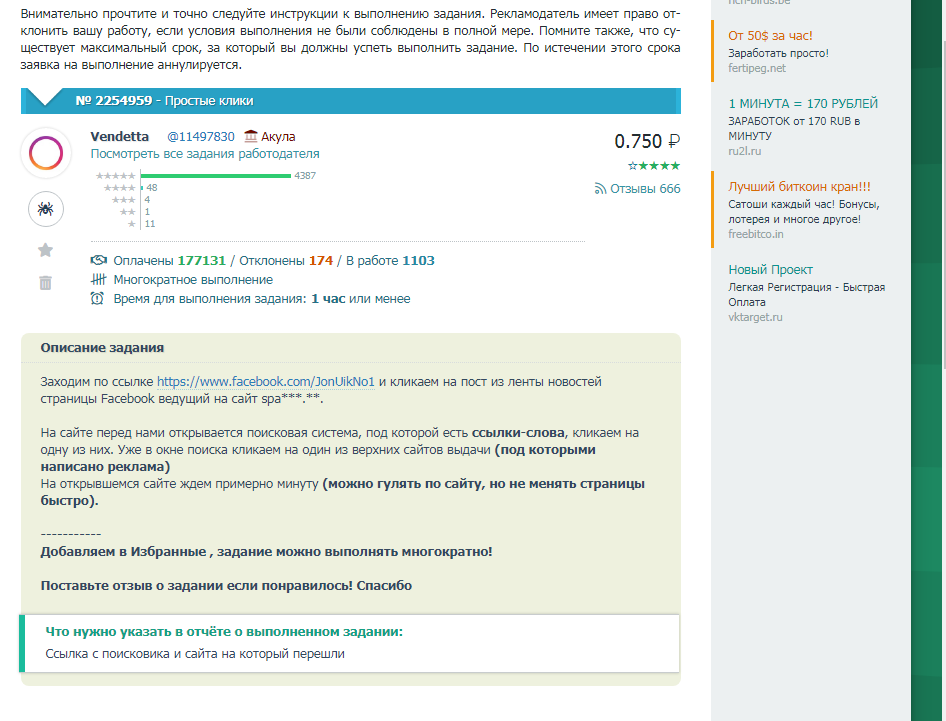Click the in-progress count 1103

coord(418,261)
